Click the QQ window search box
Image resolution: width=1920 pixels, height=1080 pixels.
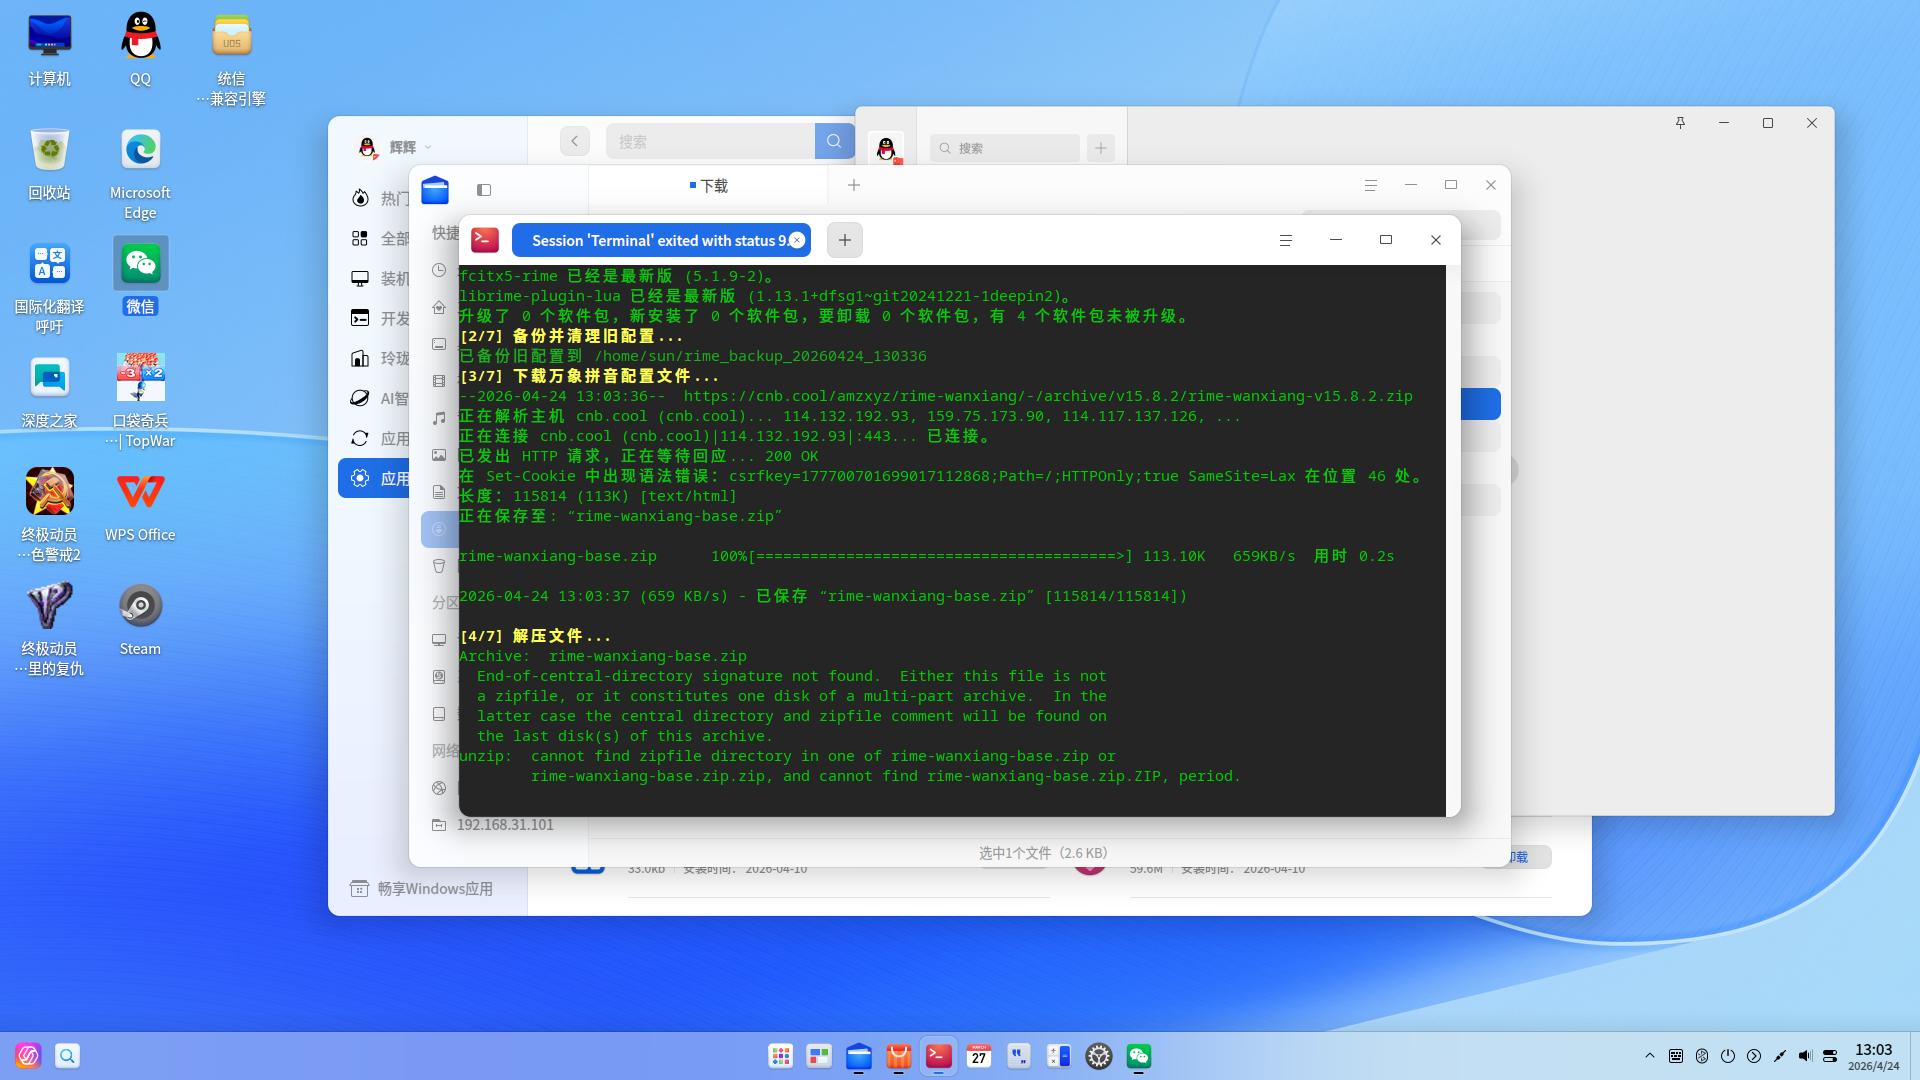[x=1005, y=148]
